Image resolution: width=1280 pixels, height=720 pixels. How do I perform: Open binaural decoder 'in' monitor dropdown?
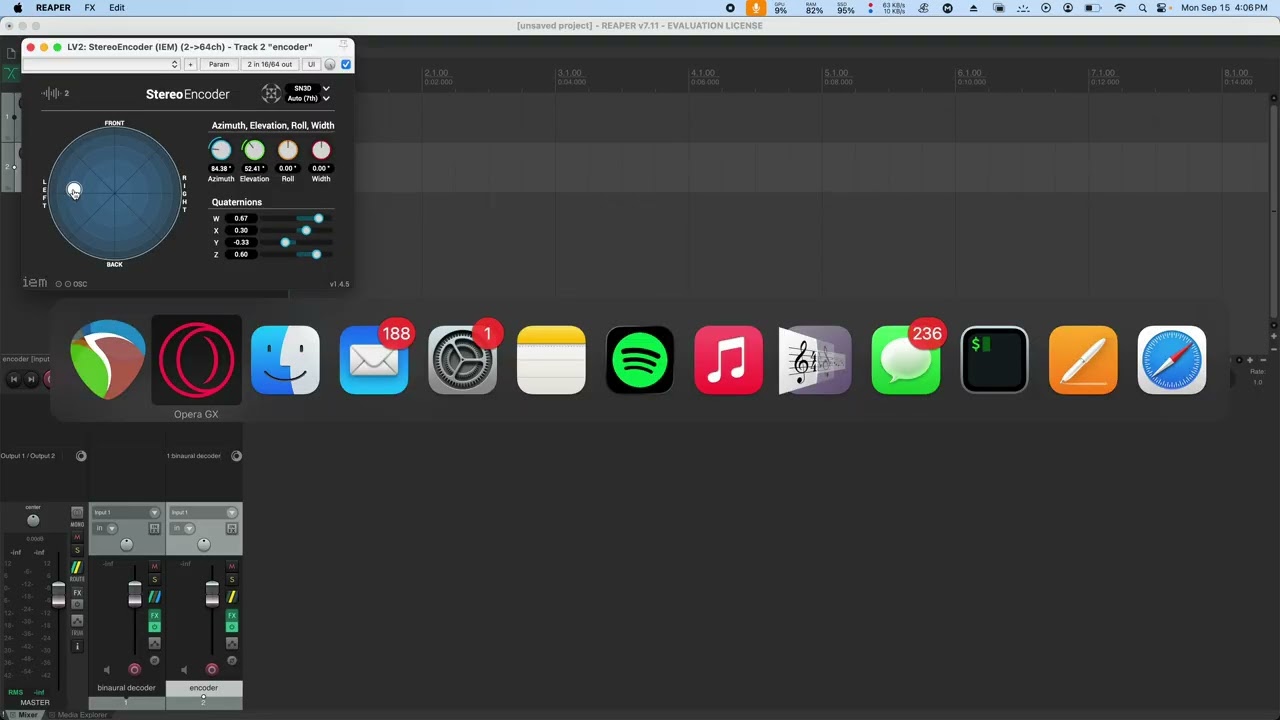[105, 528]
